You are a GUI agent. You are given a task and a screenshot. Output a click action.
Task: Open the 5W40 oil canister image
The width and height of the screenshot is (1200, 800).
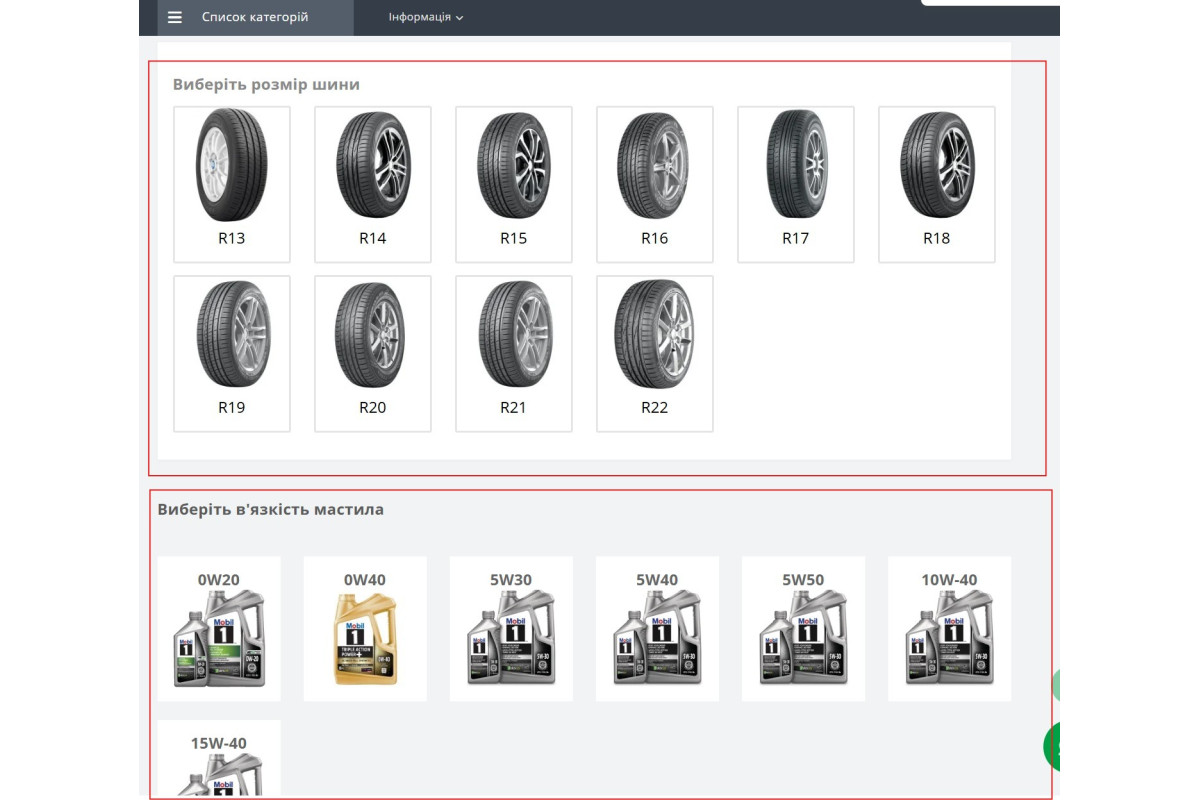pyautogui.click(x=657, y=640)
